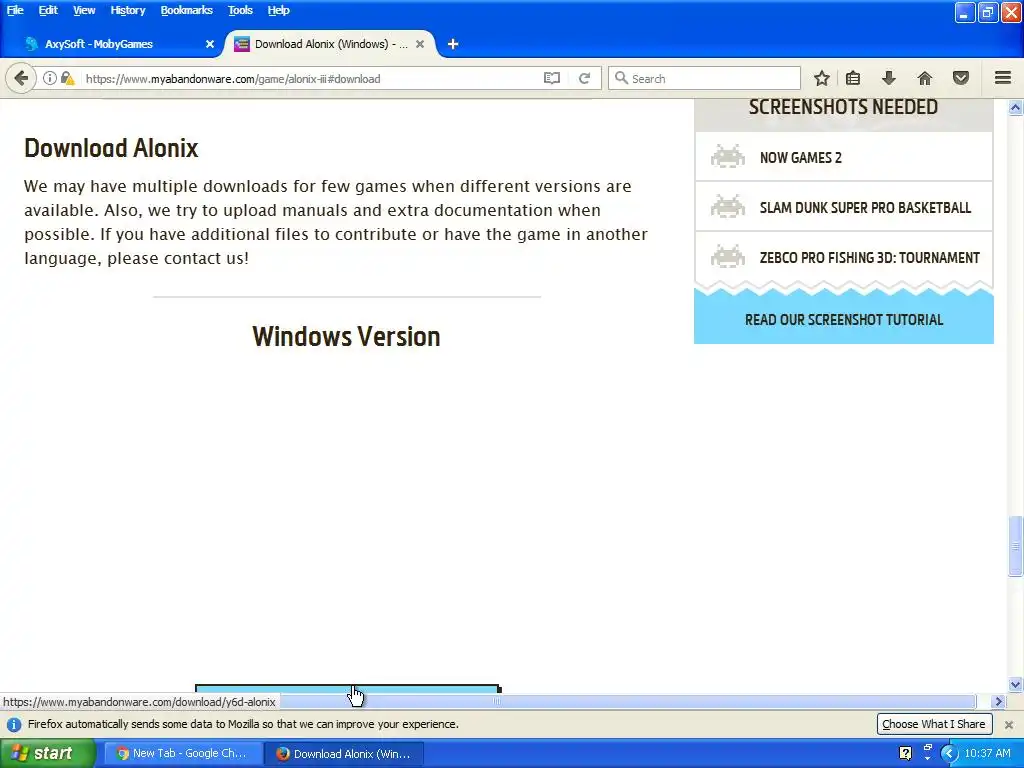Click the 10:37 AM system clock
The image size is (1024, 768).
(987, 753)
